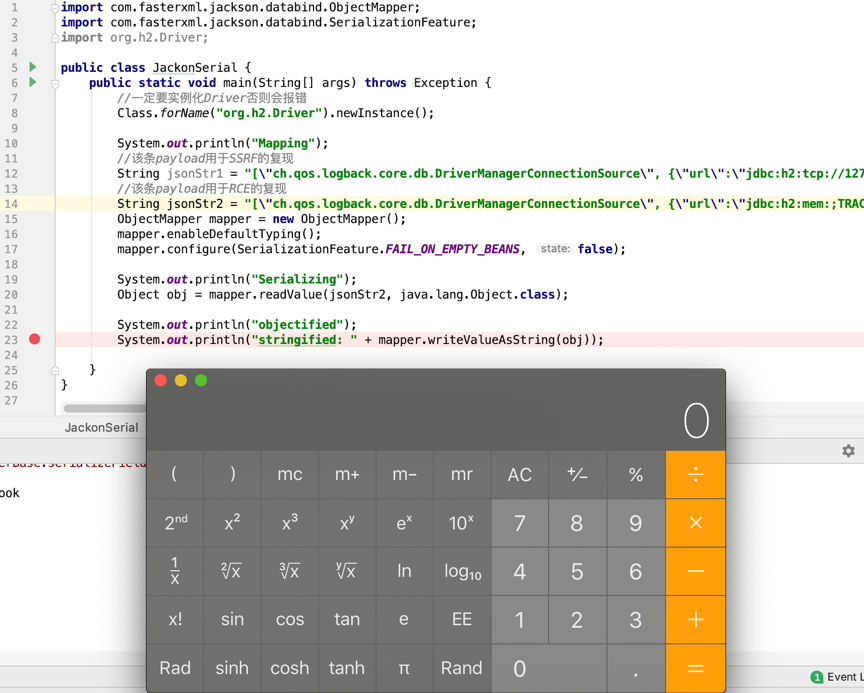864x693 pixels.
Task: Click the y-th root key
Action: click(x=347, y=571)
